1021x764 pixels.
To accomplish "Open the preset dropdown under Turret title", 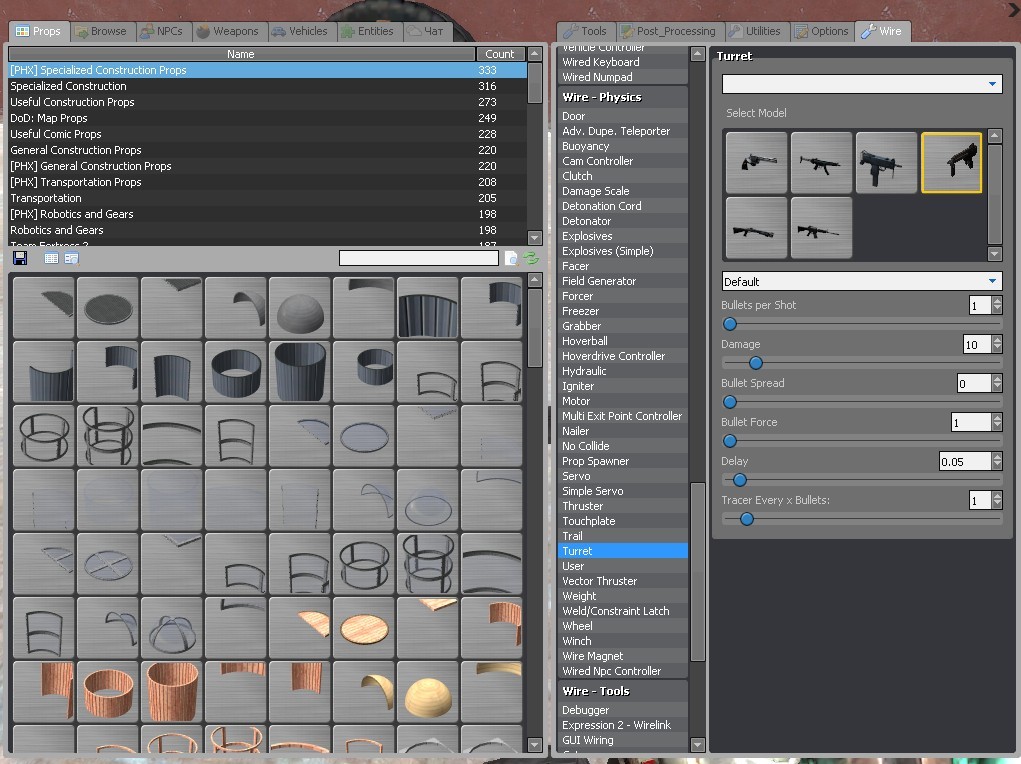I will [x=861, y=84].
